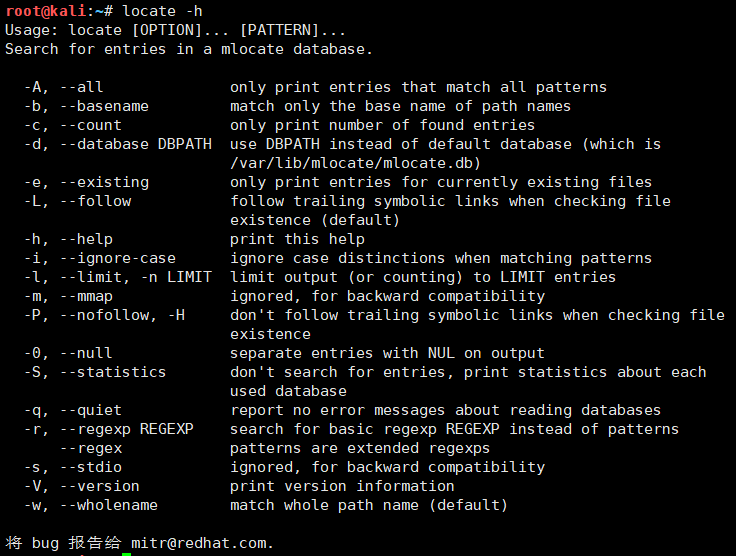Screen dimensions: 736x556
Task: Click the --limit, -n LIMIT option
Action: click(x=136, y=277)
